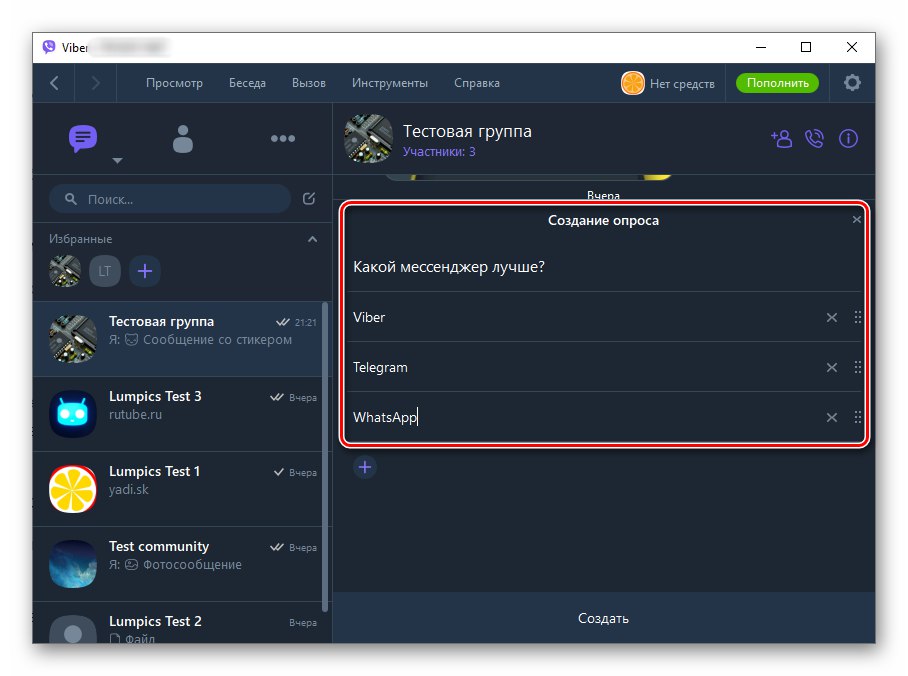Remove the WhatsApp poll option

pos(832,417)
